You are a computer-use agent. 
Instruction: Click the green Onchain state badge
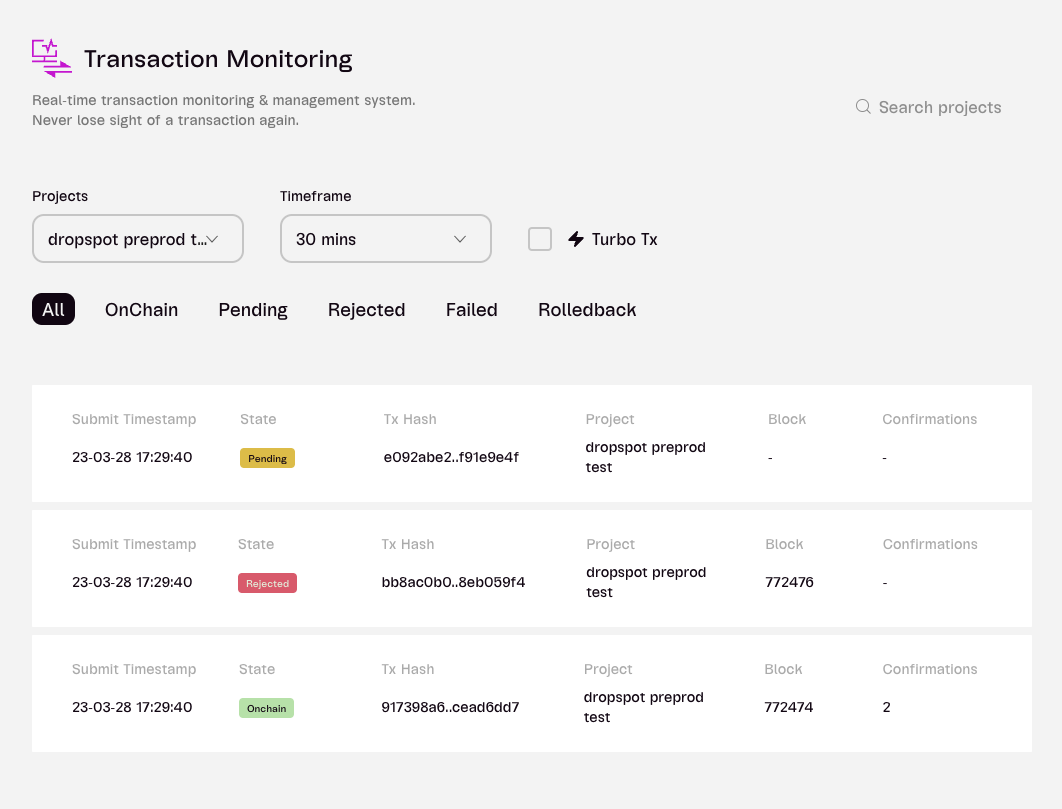266,708
